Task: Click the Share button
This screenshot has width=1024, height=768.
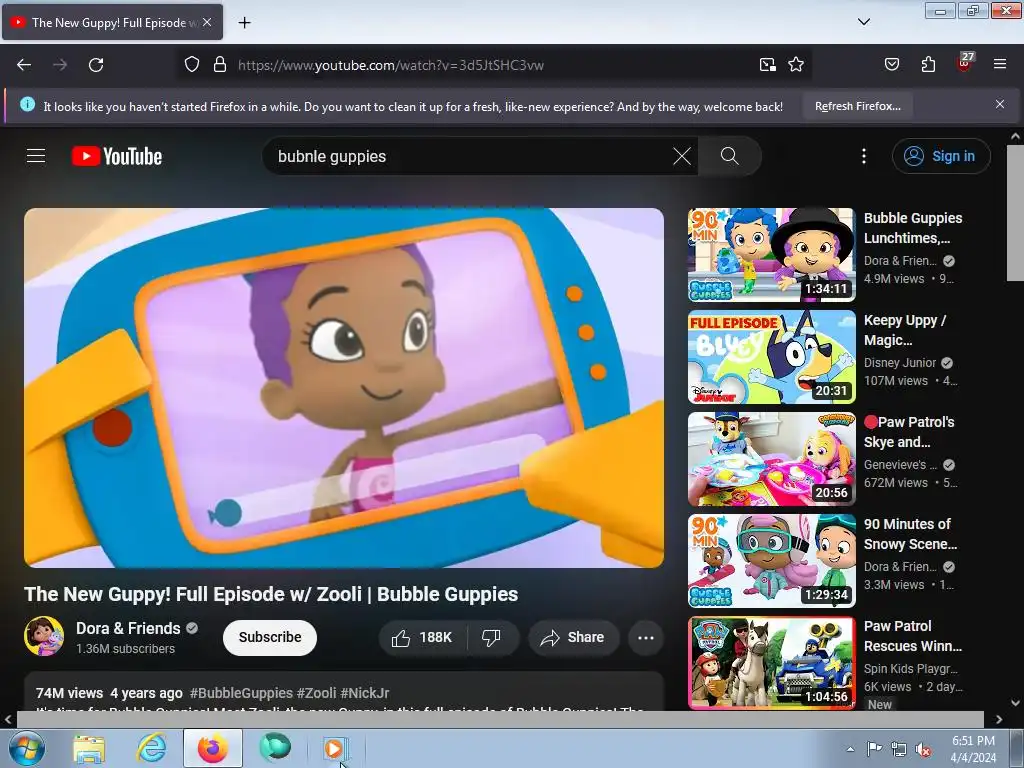Action: (x=573, y=637)
